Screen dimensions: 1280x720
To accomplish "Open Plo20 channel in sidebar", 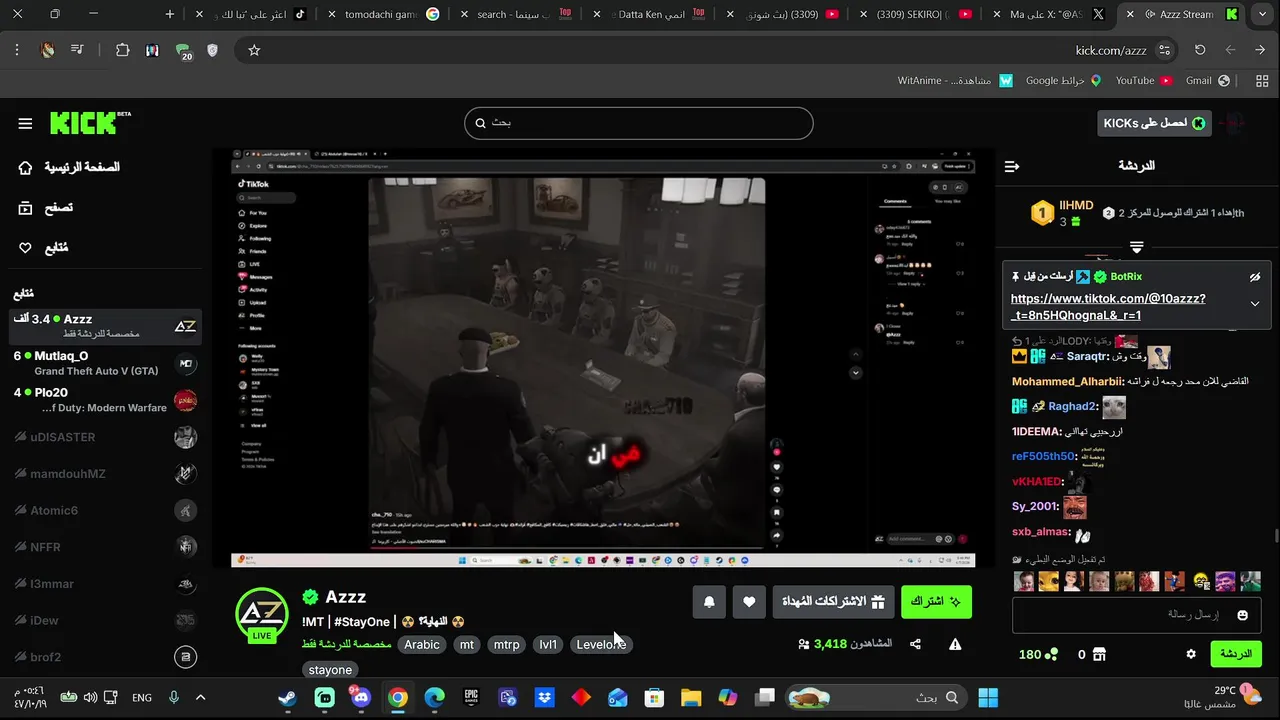I will (105, 400).
